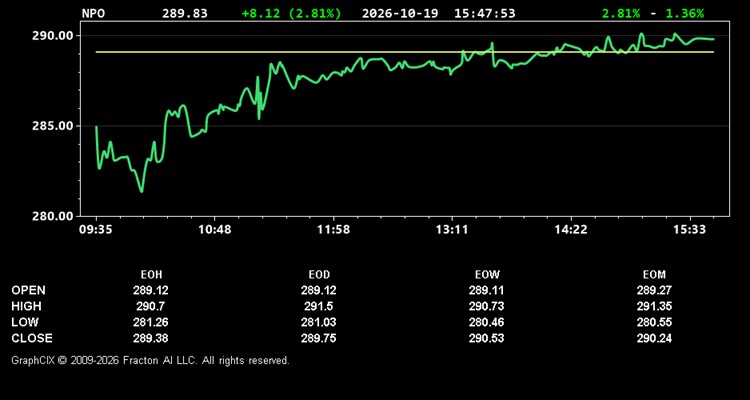Click the EOW open value 289.11
This screenshot has height=400, width=750.
click(486, 290)
